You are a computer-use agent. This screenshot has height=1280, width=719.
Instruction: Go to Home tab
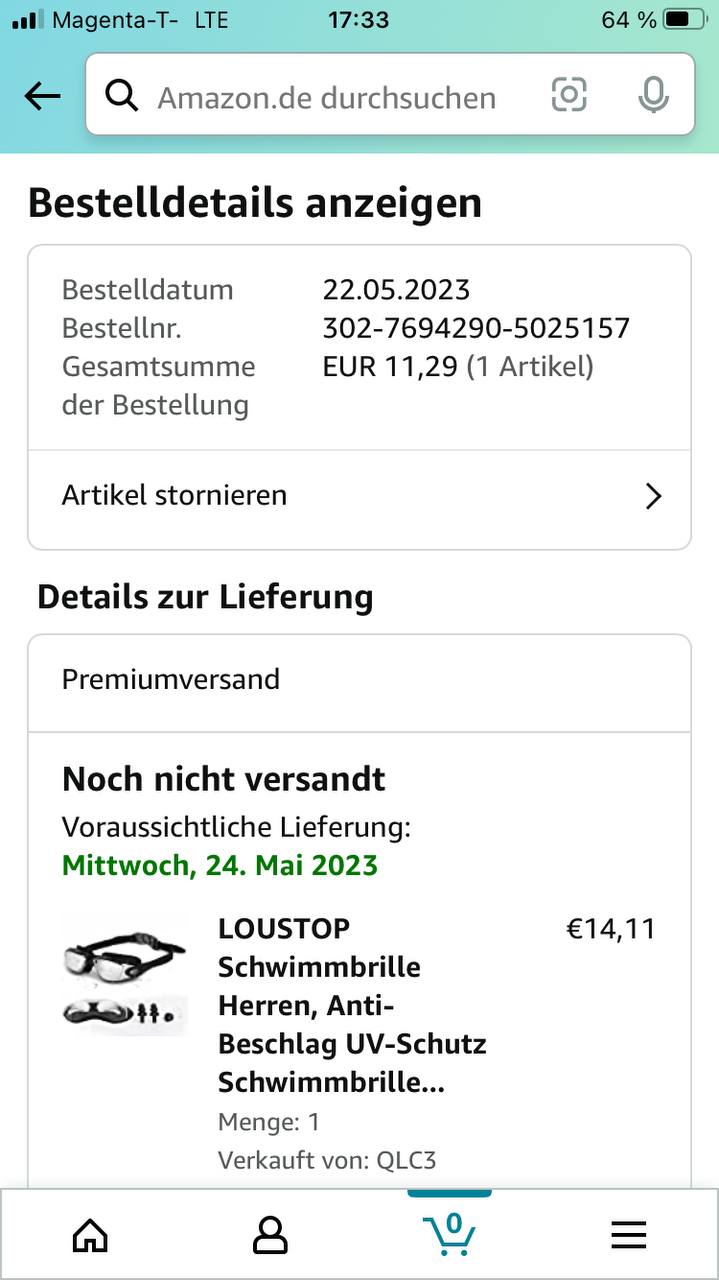pyautogui.click(x=90, y=1236)
